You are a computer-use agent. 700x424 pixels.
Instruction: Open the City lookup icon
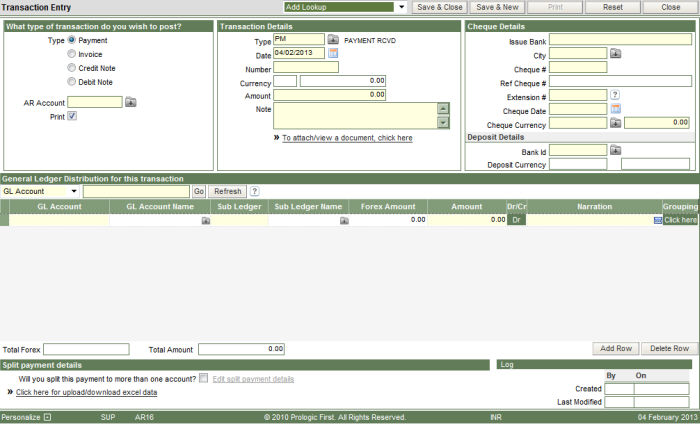pos(615,54)
